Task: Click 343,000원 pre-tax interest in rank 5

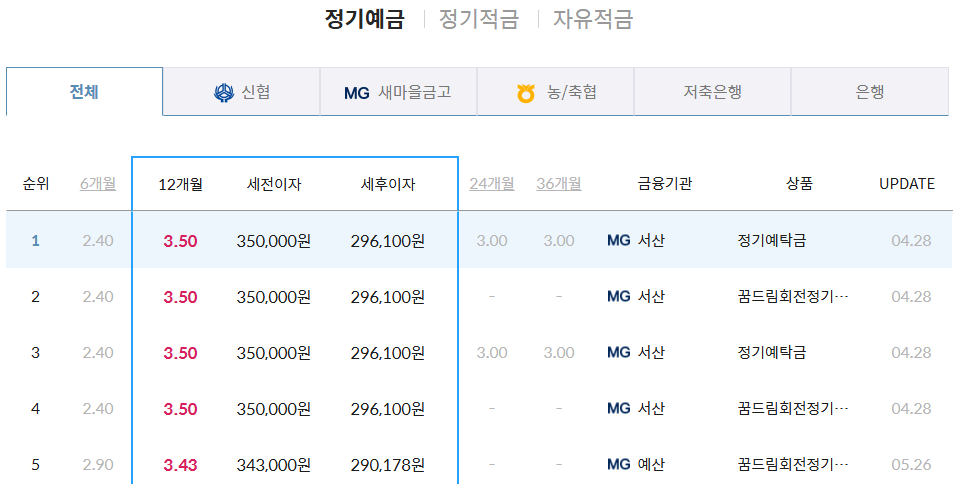Action: pyautogui.click(x=274, y=465)
